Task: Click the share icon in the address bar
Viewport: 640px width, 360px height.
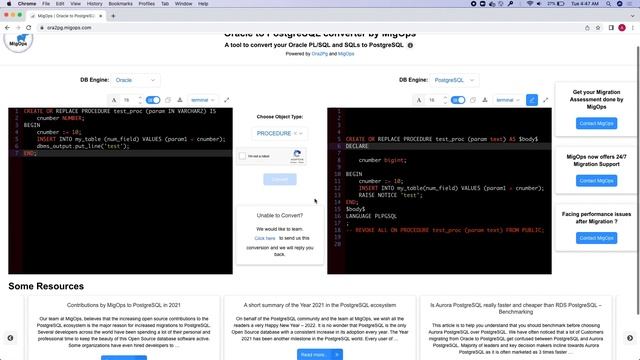Action: tap(587, 28)
